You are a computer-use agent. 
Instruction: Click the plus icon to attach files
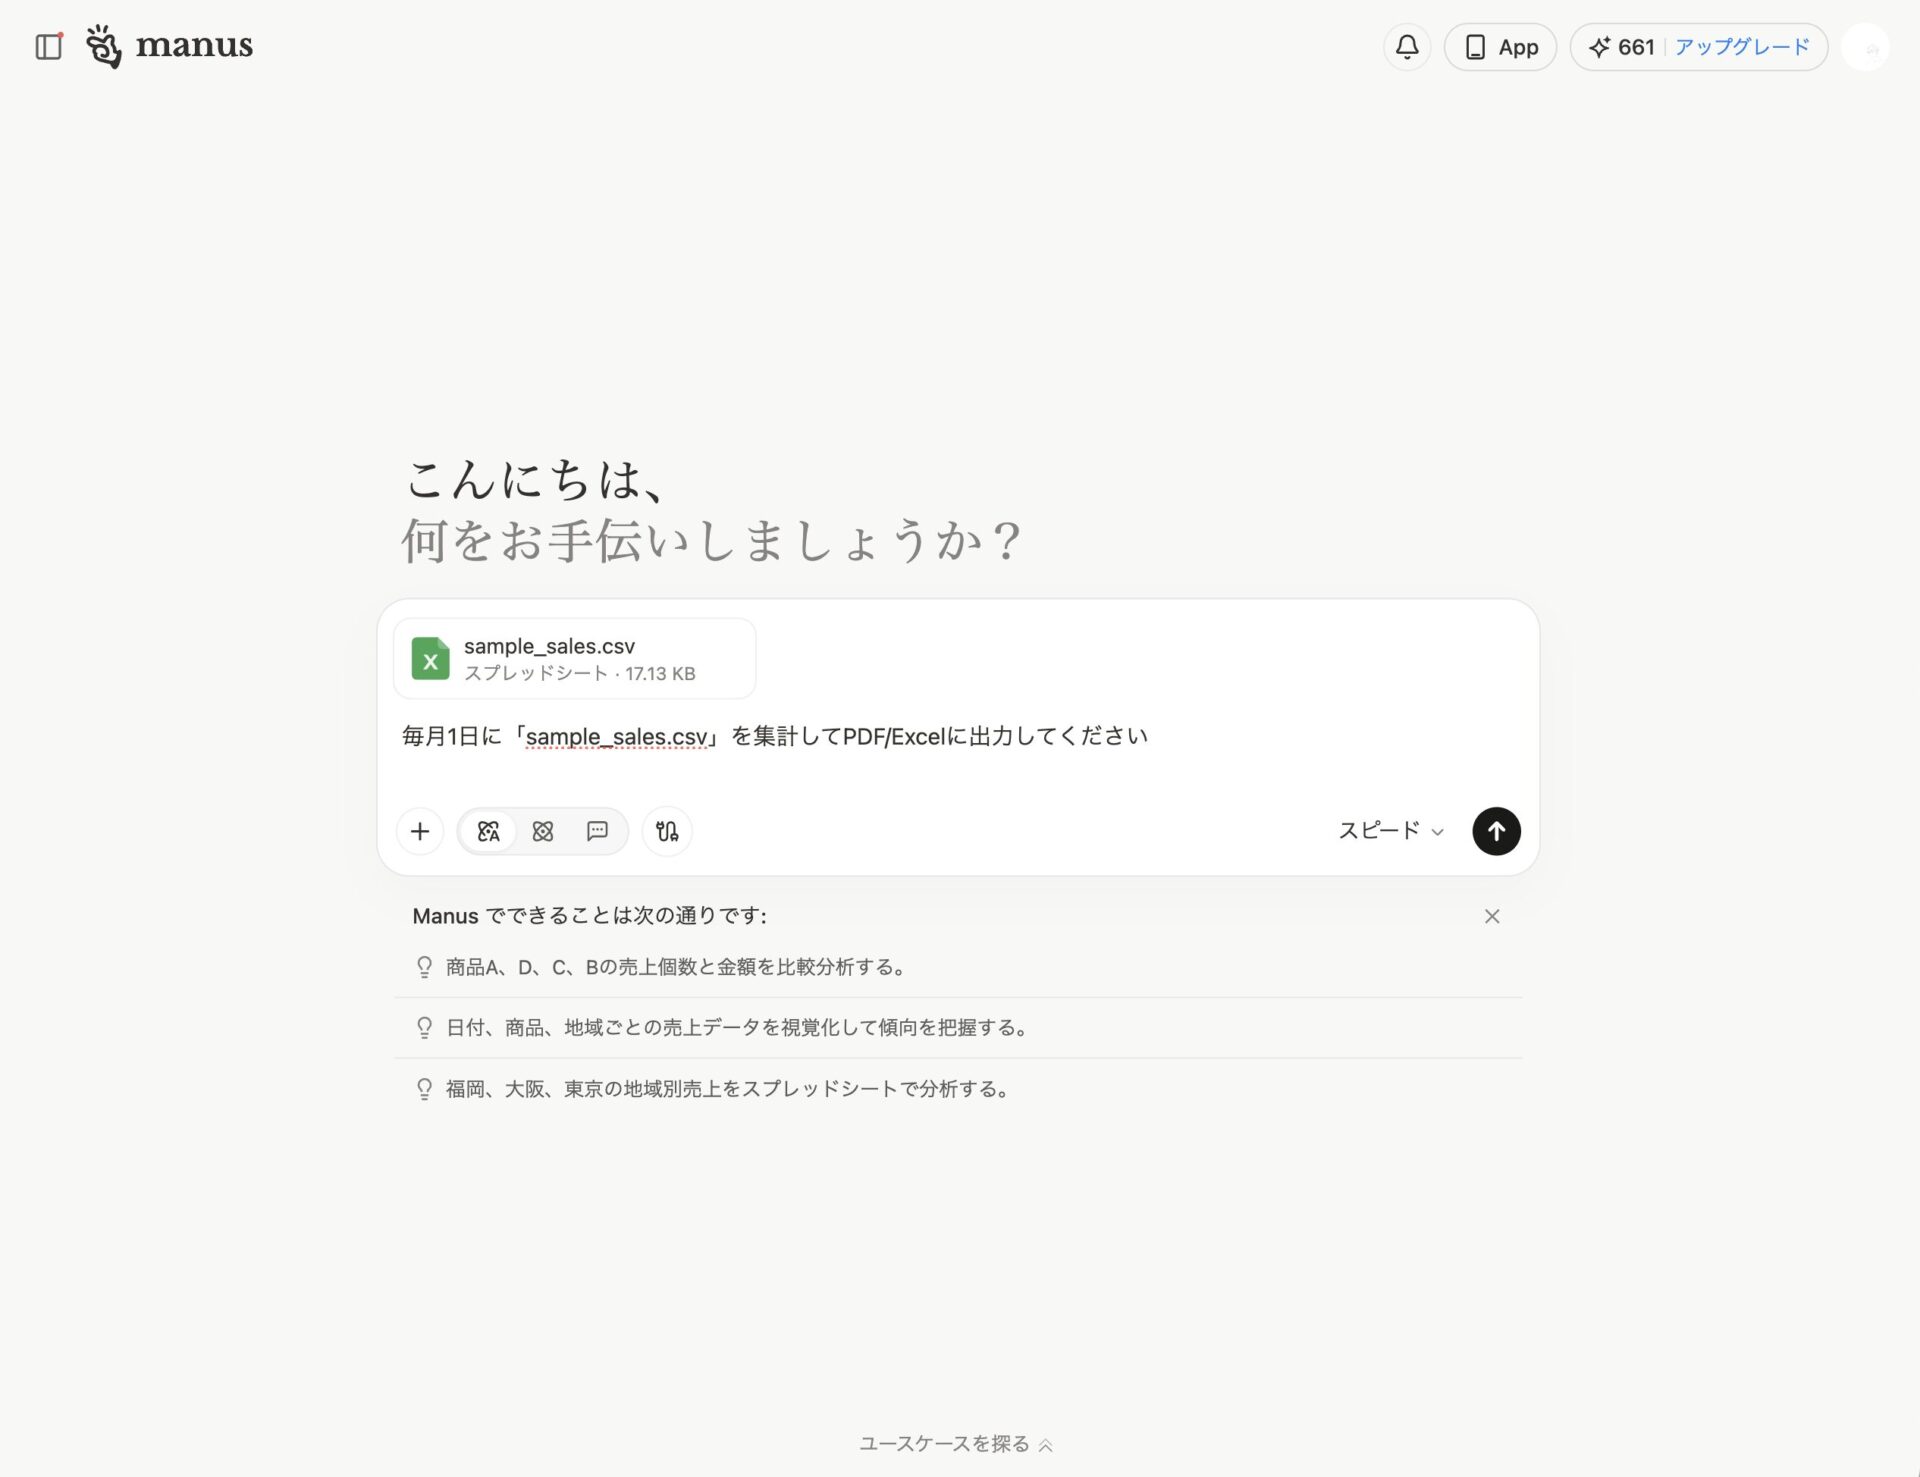(x=420, y=831)
